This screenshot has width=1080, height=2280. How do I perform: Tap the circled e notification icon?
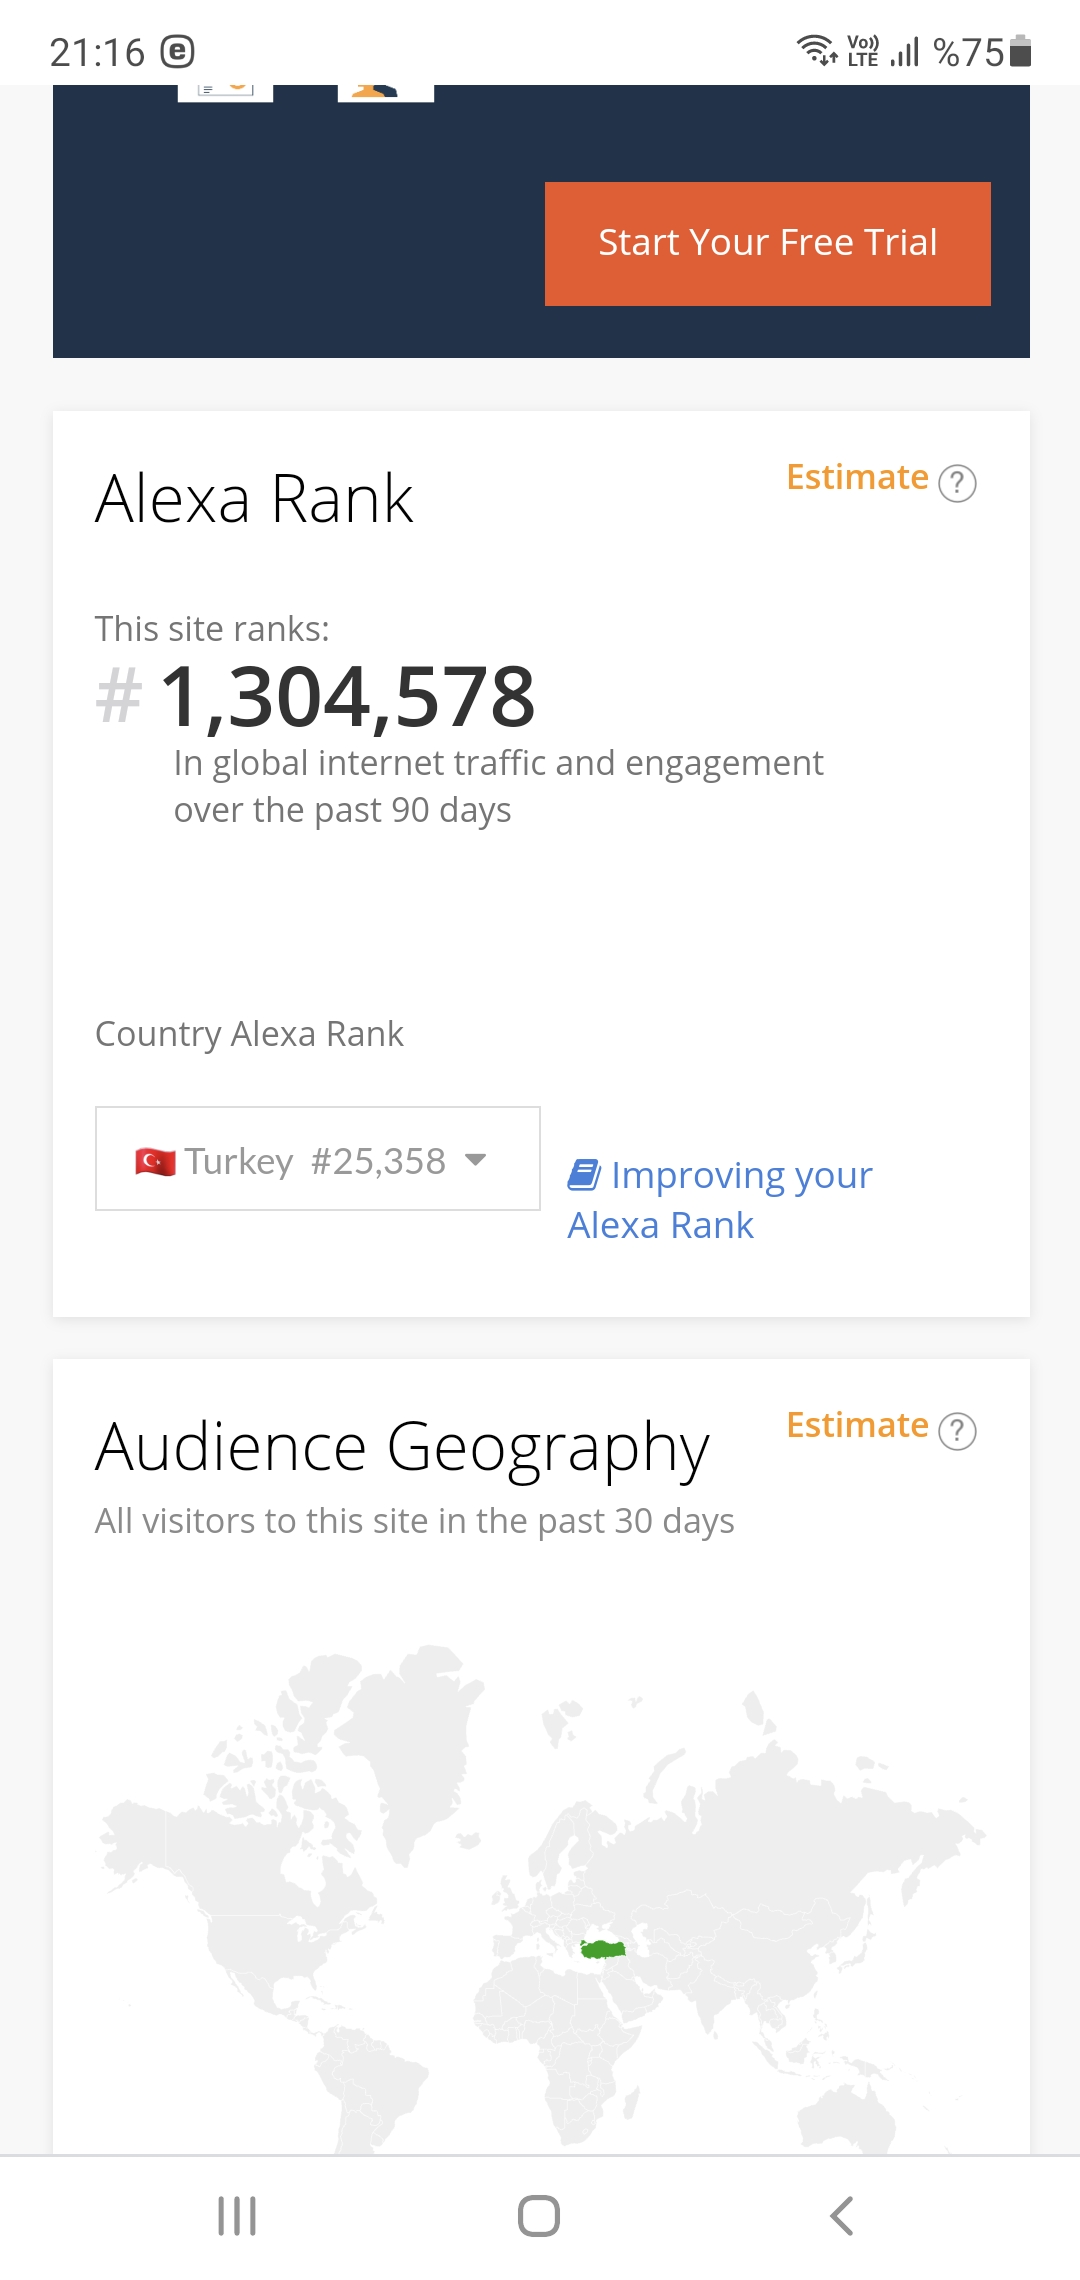pyautogui.click(x=177, y=51)
